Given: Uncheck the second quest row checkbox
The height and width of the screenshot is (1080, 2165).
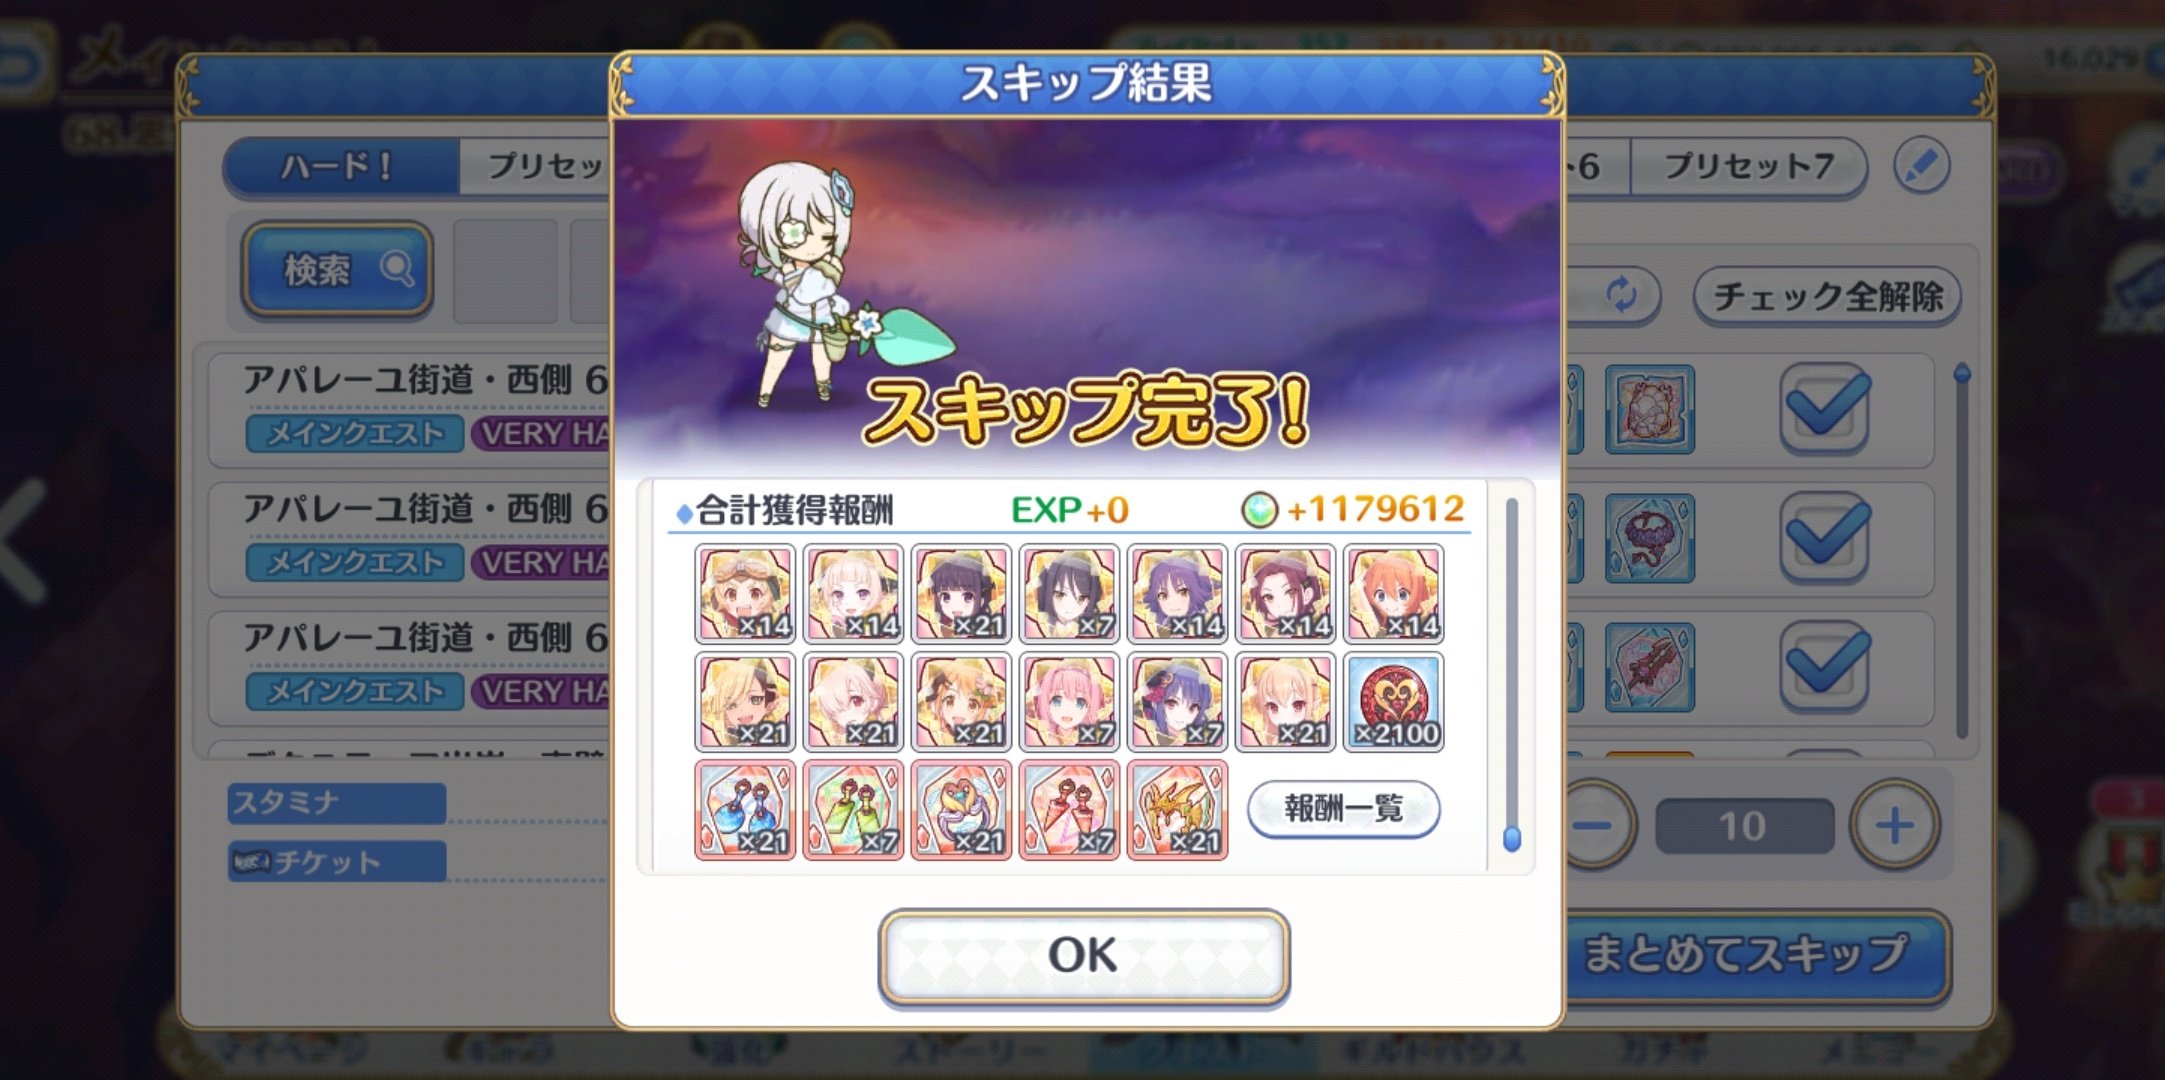Looking at the screenshot, I should point(1825,537).
